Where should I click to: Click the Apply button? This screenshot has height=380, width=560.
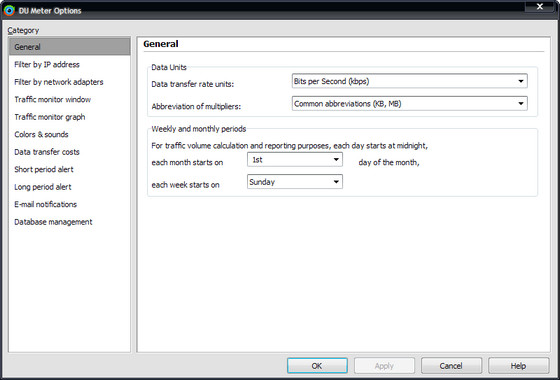pyautogui.click(x=384, y=366)
